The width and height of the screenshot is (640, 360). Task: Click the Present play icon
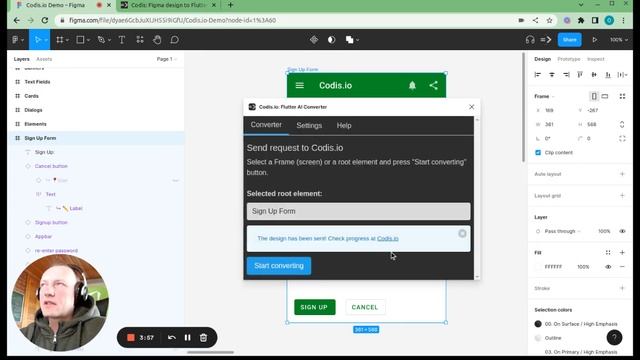(595, 40)
